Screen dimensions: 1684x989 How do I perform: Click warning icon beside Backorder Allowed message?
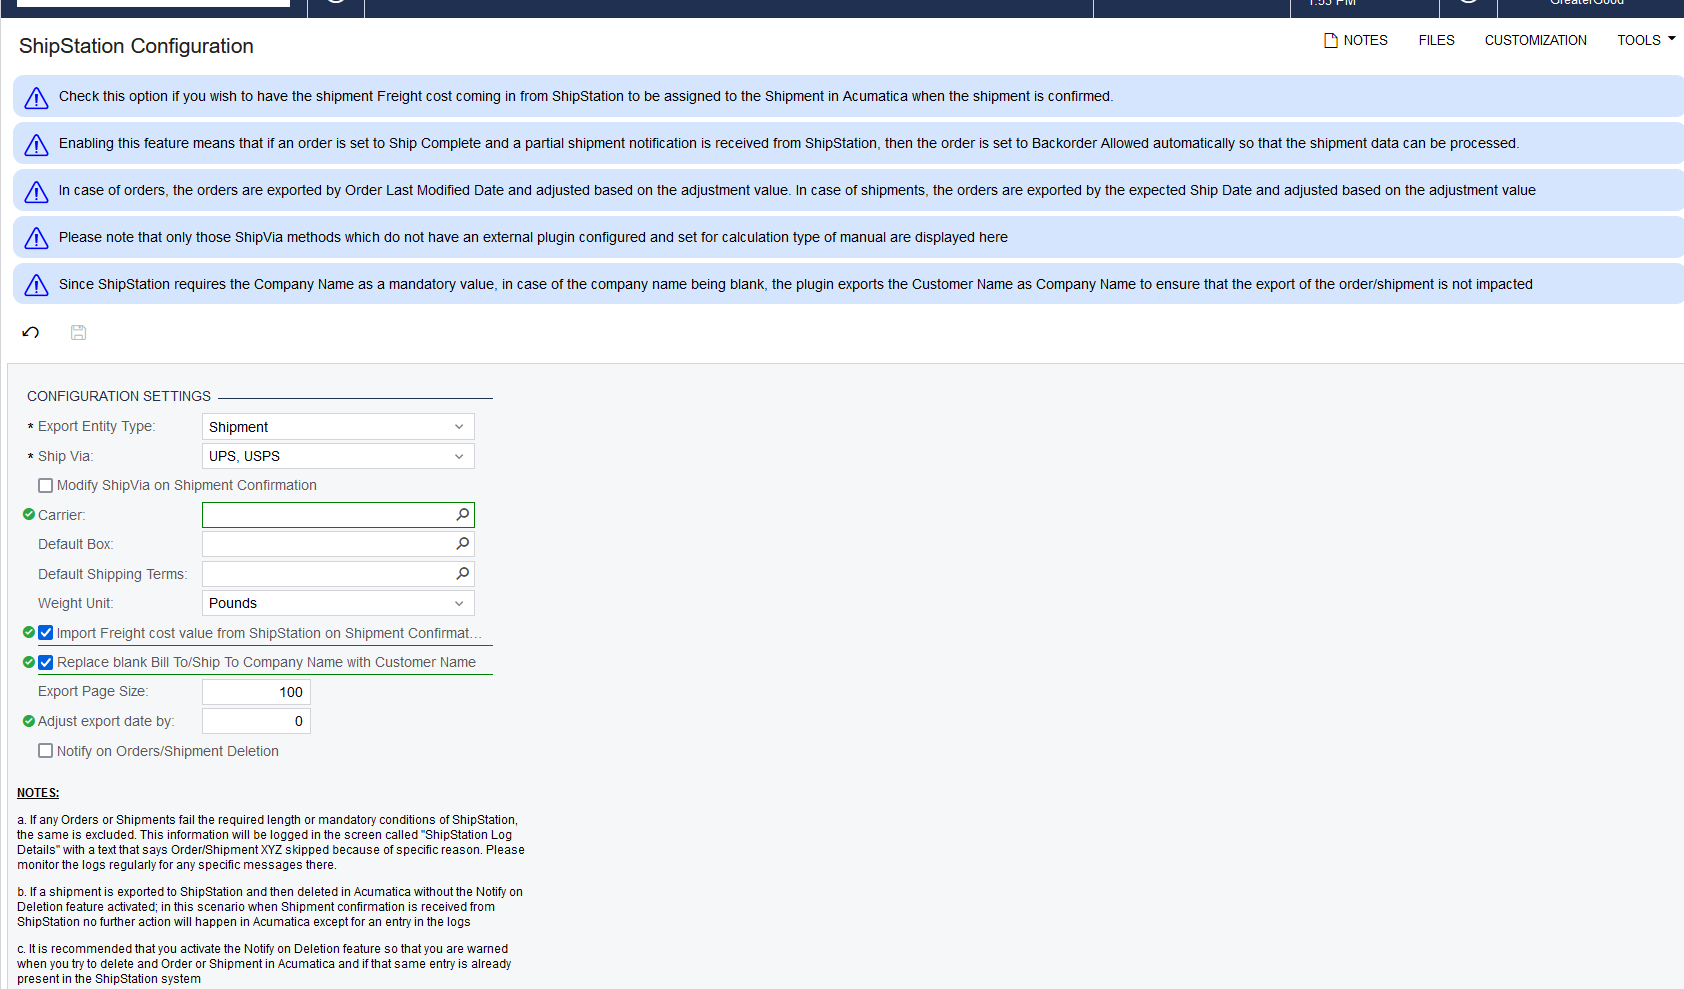pyautogui.click(x=36, y=144)
